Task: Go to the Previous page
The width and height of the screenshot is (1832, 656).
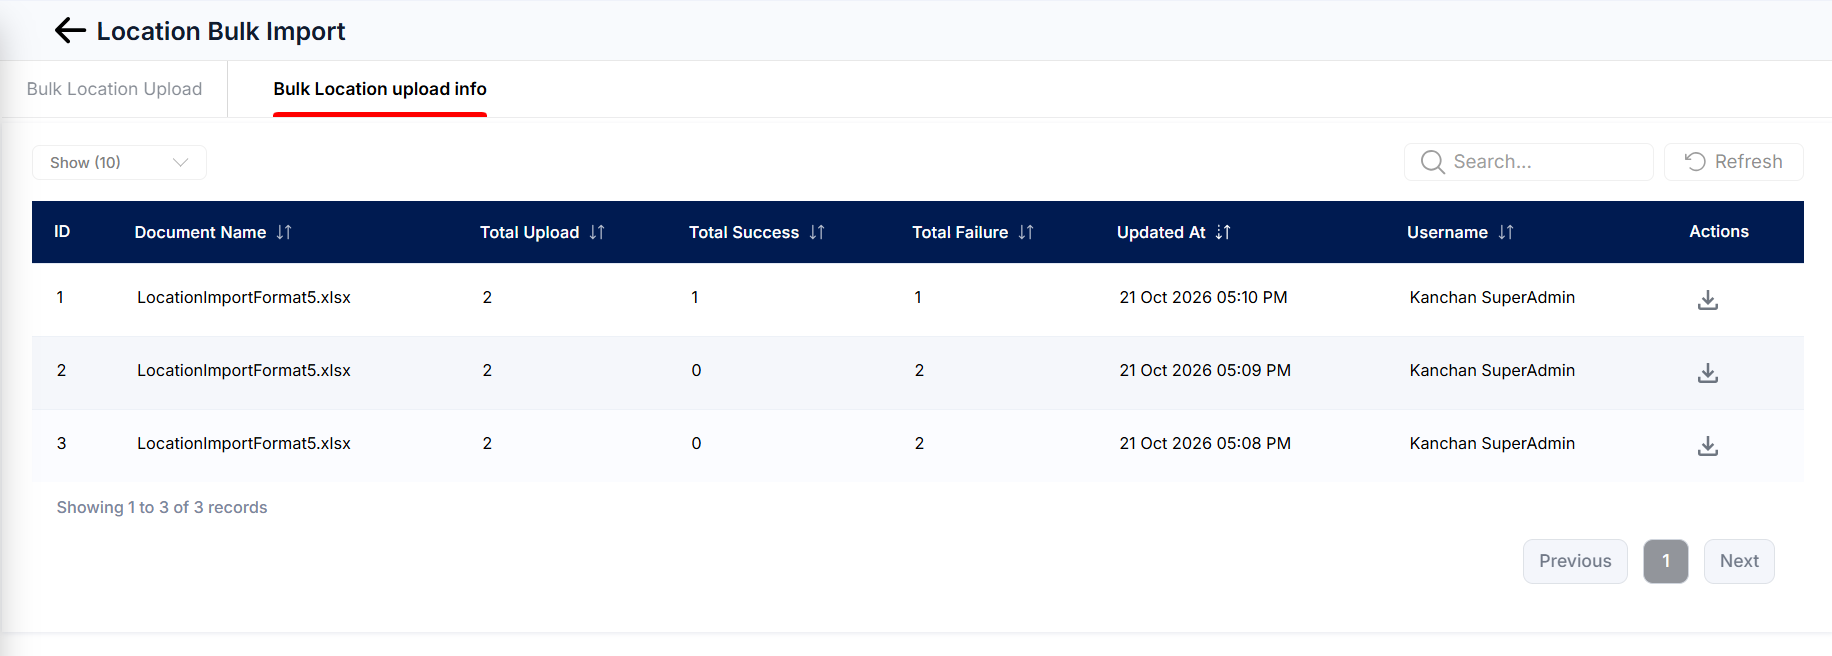Action: (x=1575, y=561)
